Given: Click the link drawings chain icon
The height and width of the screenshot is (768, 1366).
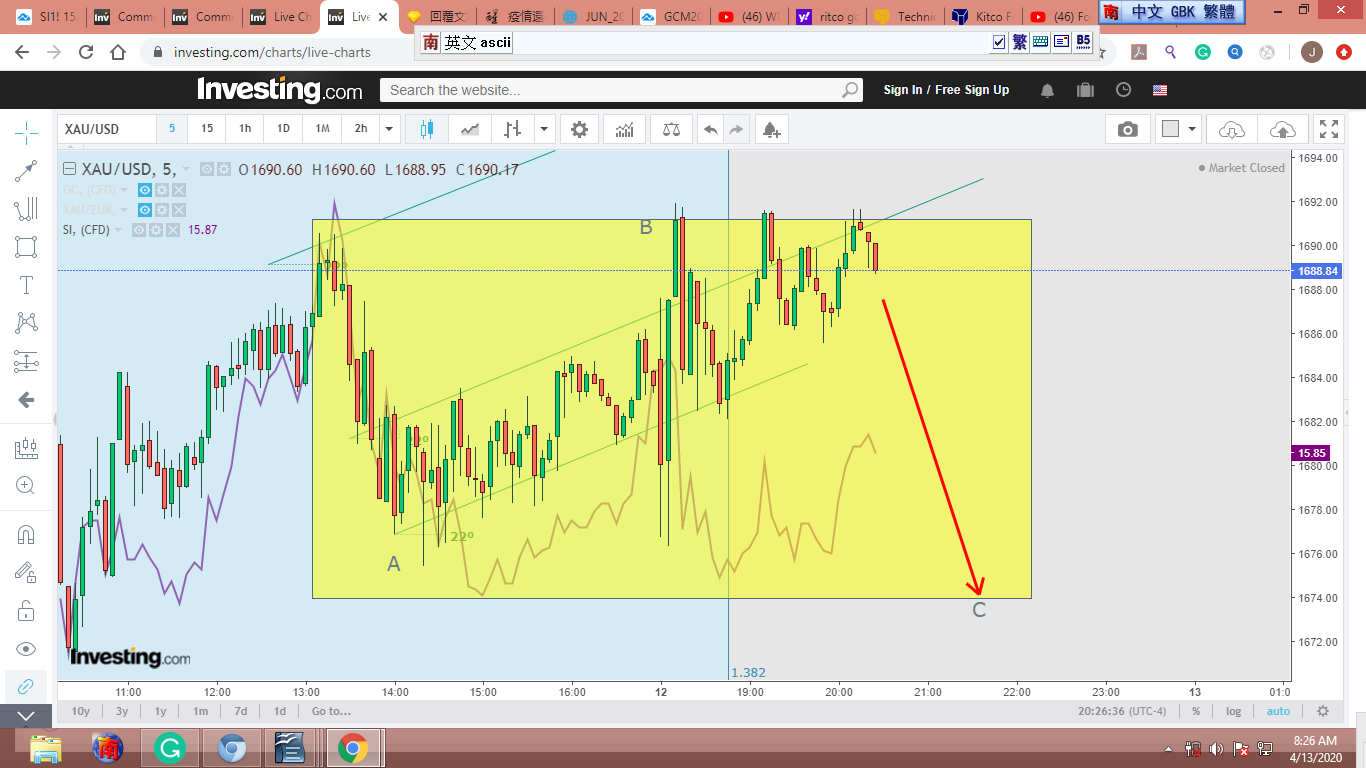Looking at the screenshot, I should tap(26, 686).
